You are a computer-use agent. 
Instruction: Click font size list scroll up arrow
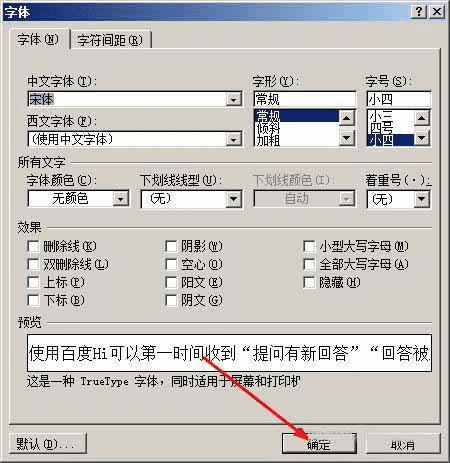[x=421, y=118]
